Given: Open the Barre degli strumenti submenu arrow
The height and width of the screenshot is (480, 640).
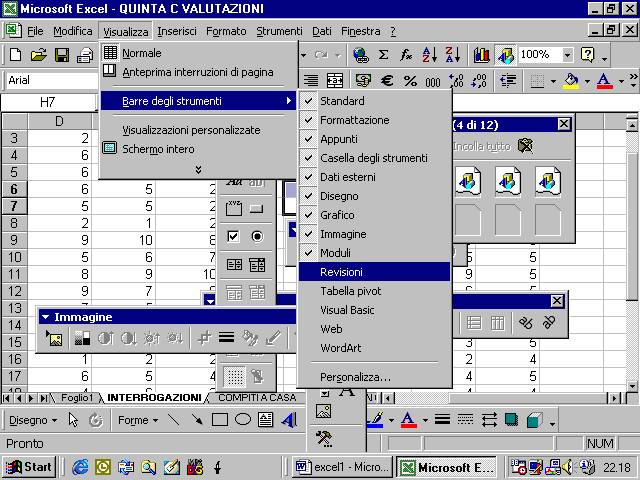Looking at the screenshot, I should coord(289,100).
